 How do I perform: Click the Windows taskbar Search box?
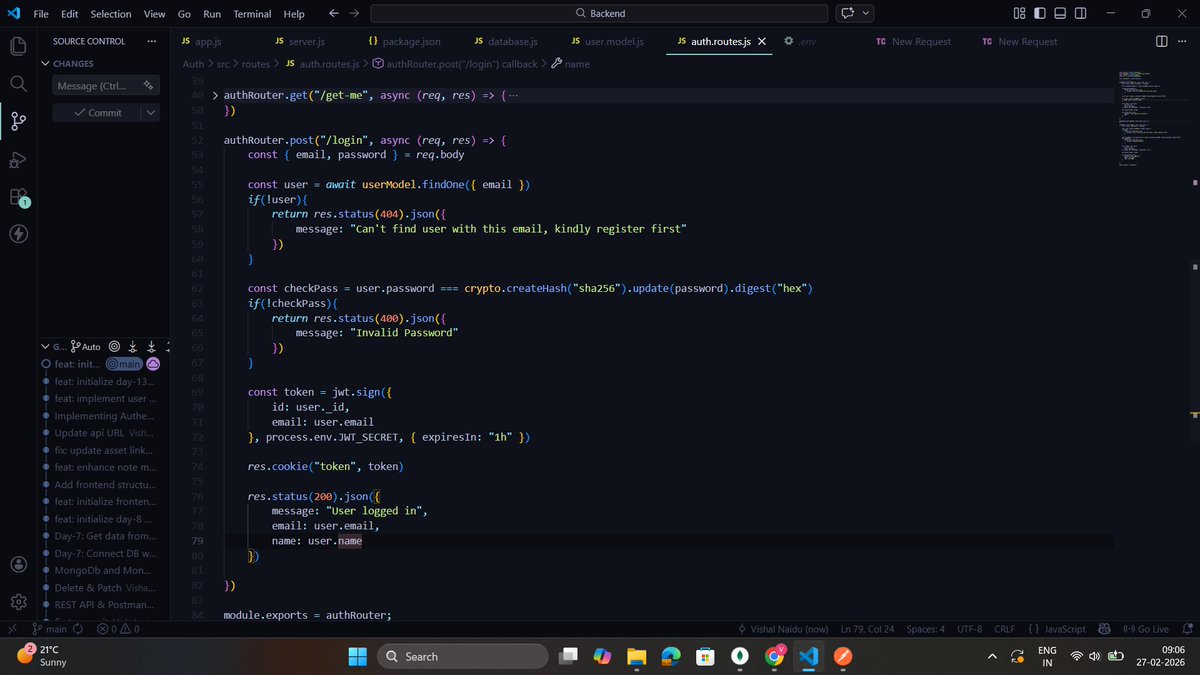463,656
